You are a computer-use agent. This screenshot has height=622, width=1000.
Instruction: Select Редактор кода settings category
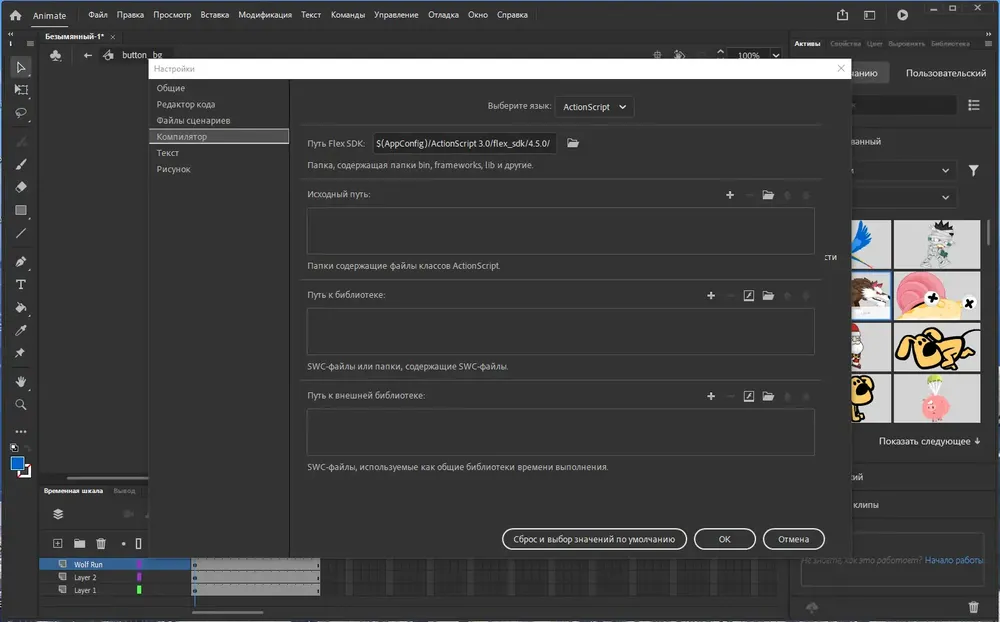[186, 104]
